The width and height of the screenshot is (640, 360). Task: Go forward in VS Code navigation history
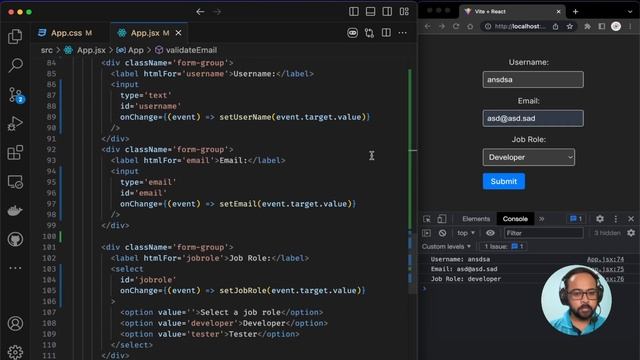pos(217,12)
